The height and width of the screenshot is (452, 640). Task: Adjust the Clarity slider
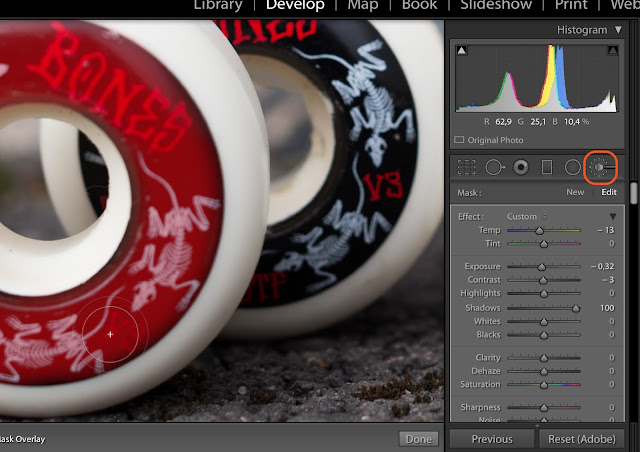pos(544,358)
